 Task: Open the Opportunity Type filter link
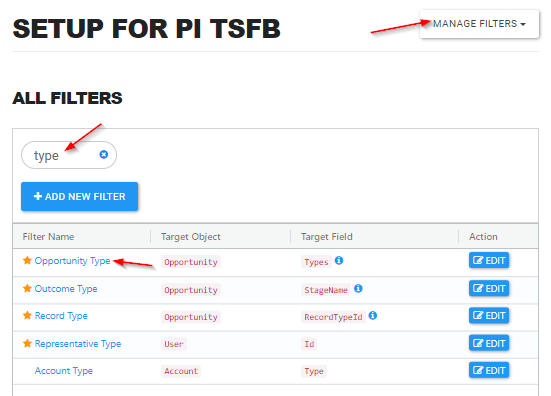pos(72,261)
